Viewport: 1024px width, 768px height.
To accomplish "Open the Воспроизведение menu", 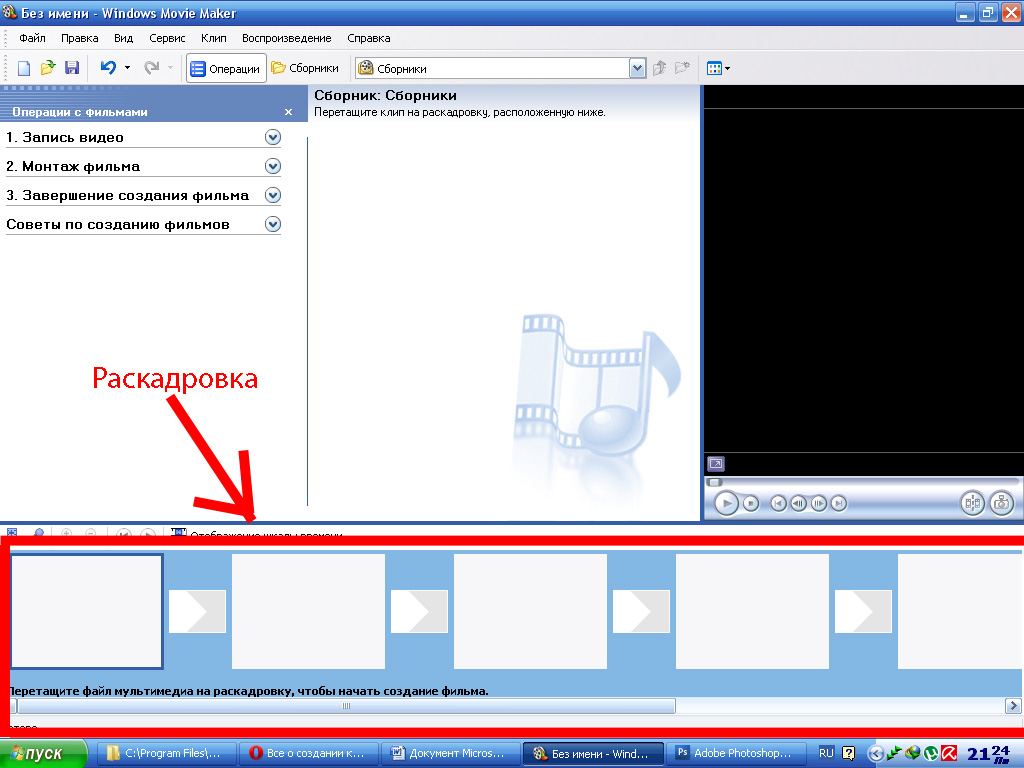I will coord(287,38).
